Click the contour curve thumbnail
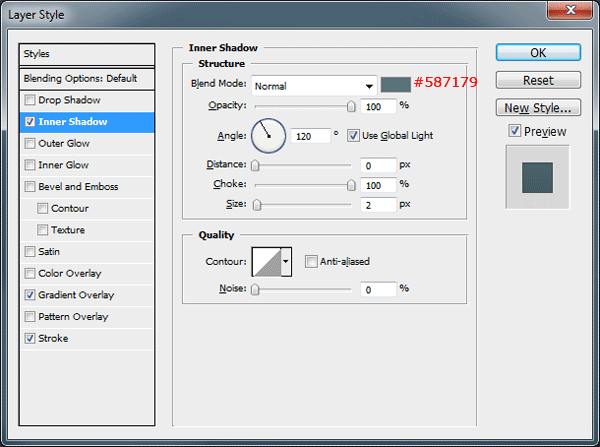 (x=267, y=262)
